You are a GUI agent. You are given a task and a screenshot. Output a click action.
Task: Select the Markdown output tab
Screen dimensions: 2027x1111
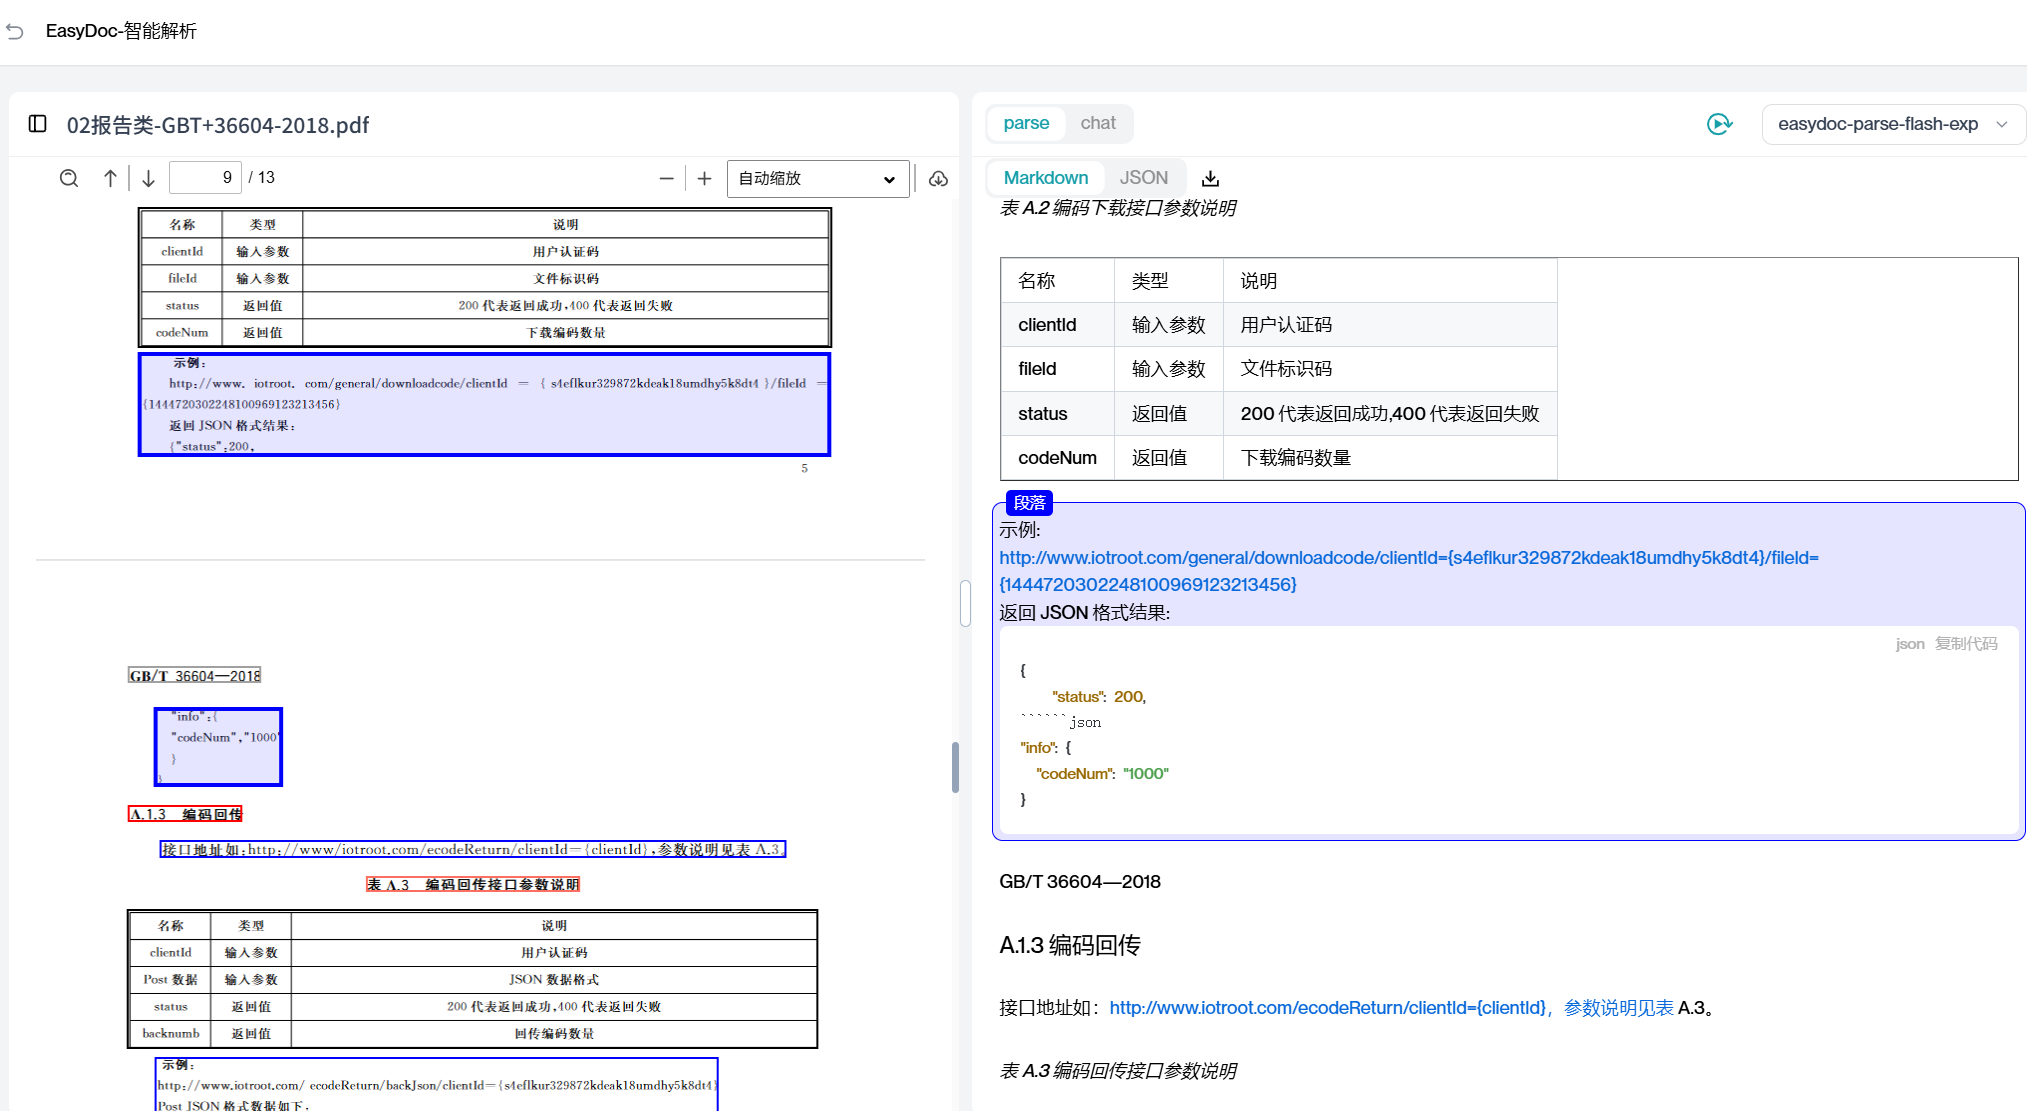click(1045, 177)
